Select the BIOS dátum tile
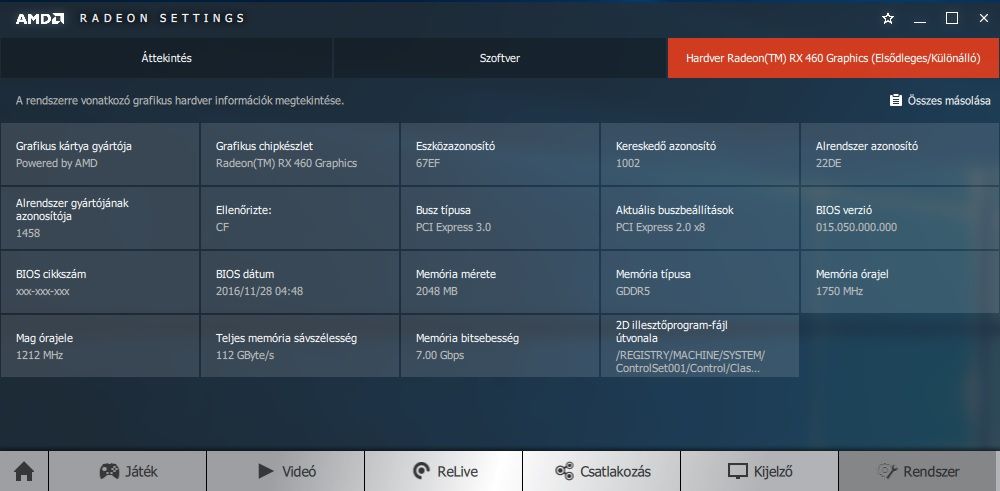 pyautogui.click(x=300, y=282)
